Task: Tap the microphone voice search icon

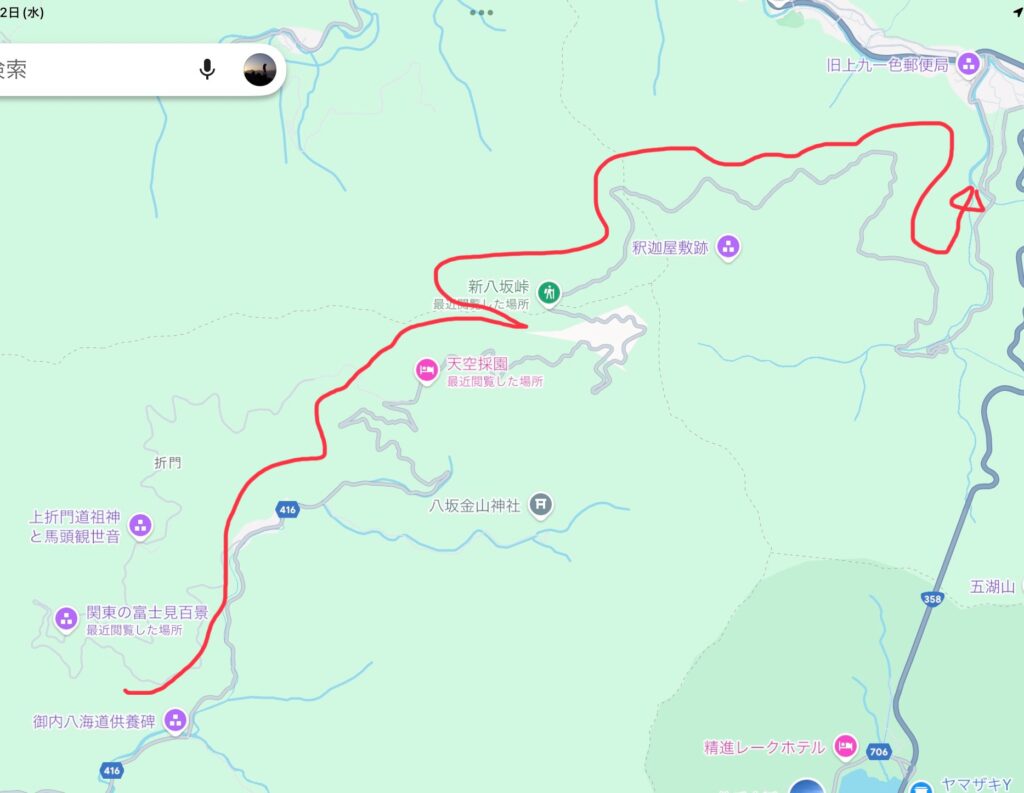Action: (x=206, y=69)
